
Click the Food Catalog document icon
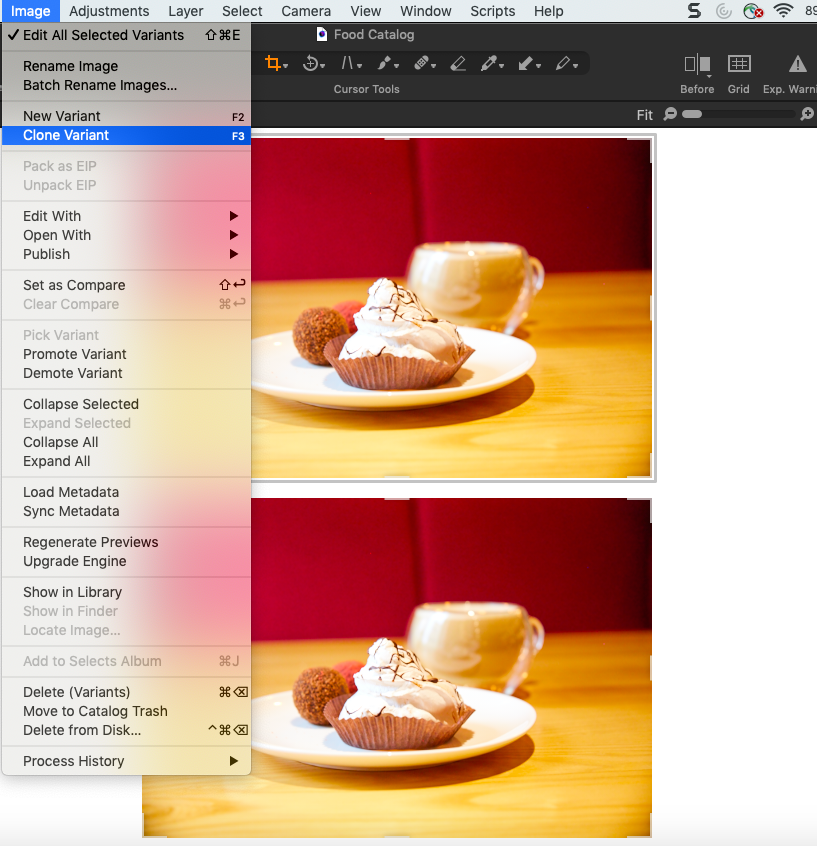click(x=322, y=35)
